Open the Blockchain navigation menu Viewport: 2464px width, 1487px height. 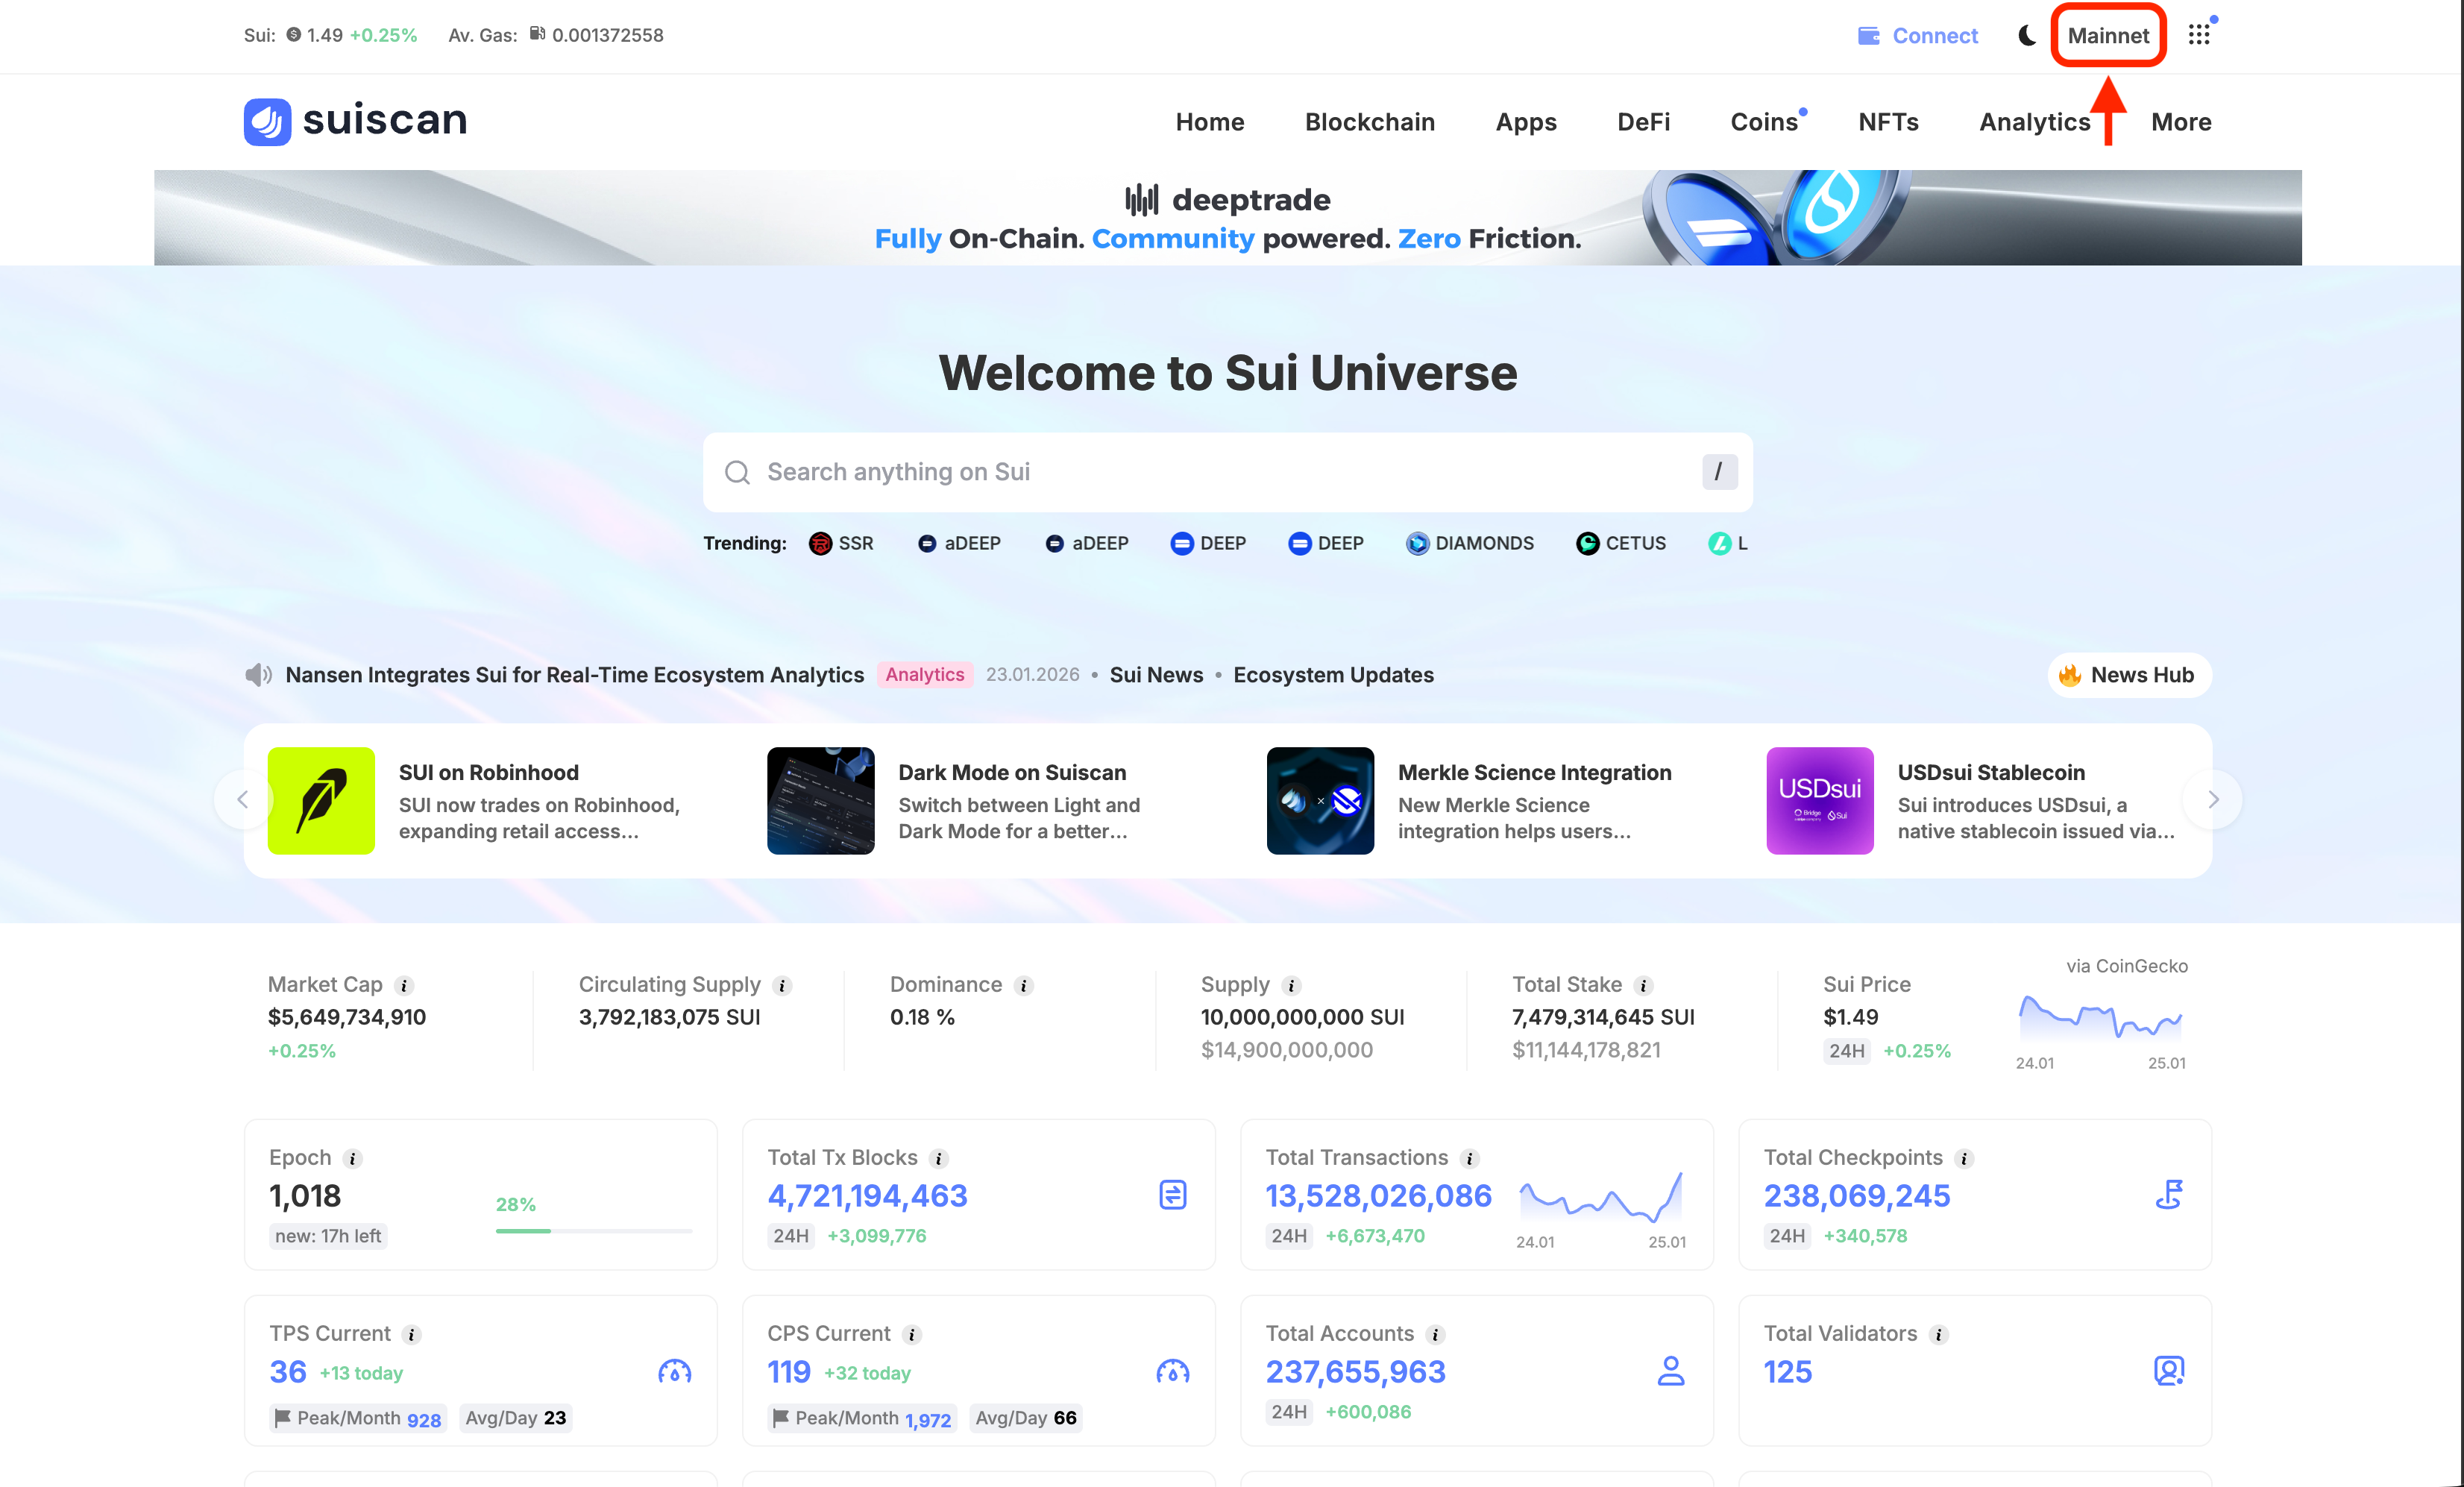[x=1369, y=122]
